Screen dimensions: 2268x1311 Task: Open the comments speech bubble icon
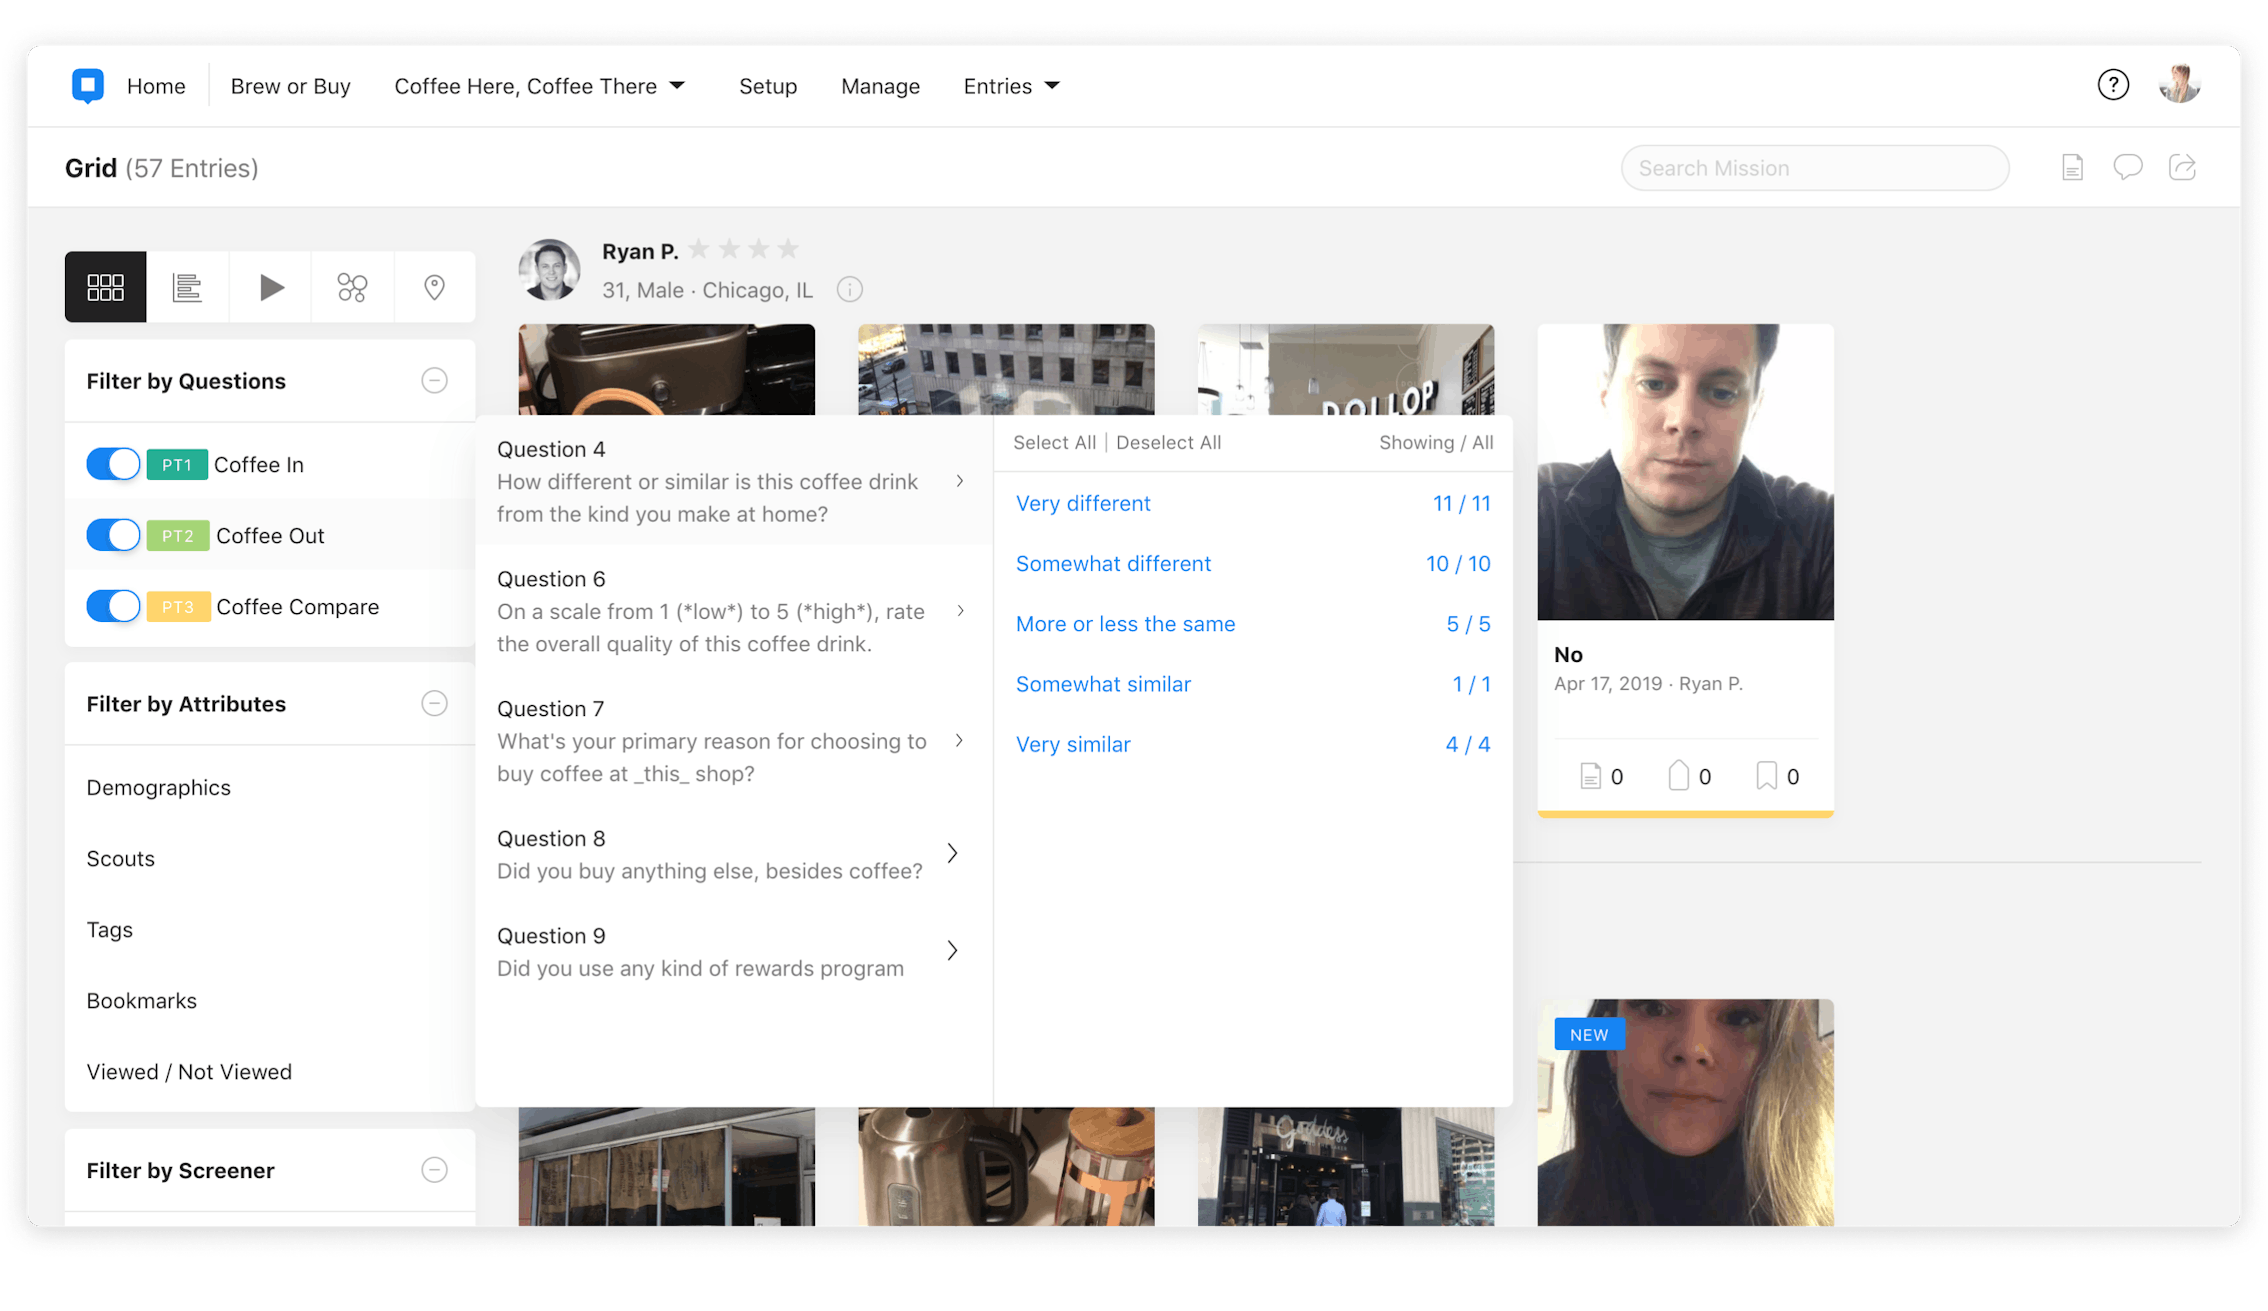[2127, 167]
